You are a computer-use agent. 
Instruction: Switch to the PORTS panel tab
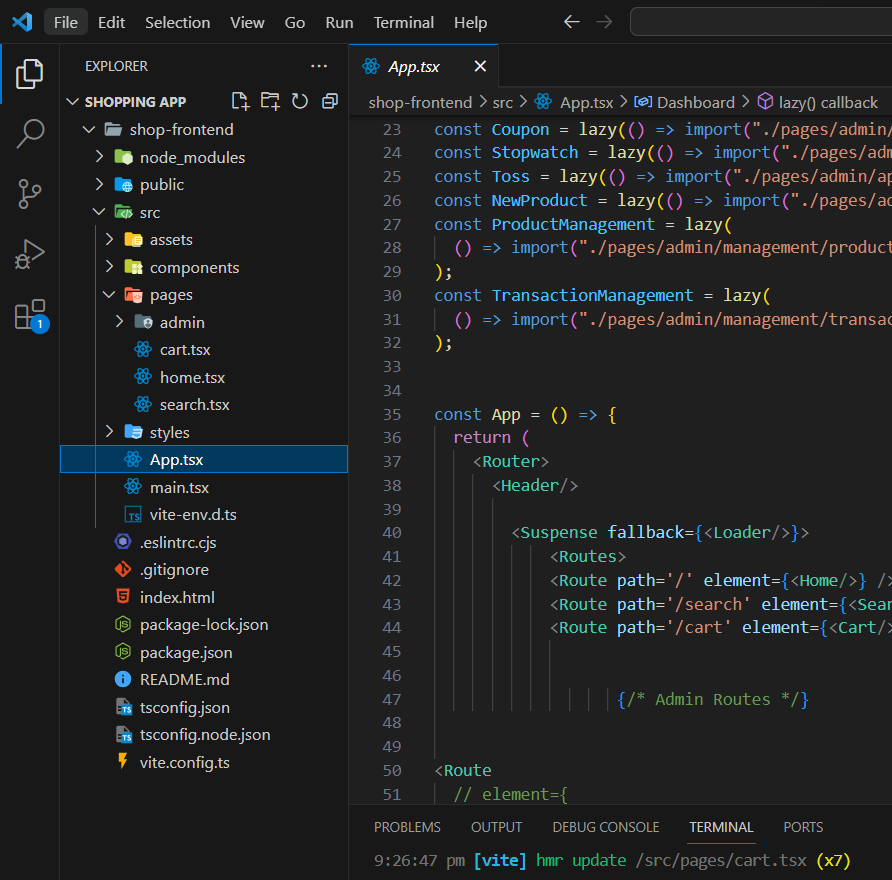pyautogui.click(x=803, y=827)
